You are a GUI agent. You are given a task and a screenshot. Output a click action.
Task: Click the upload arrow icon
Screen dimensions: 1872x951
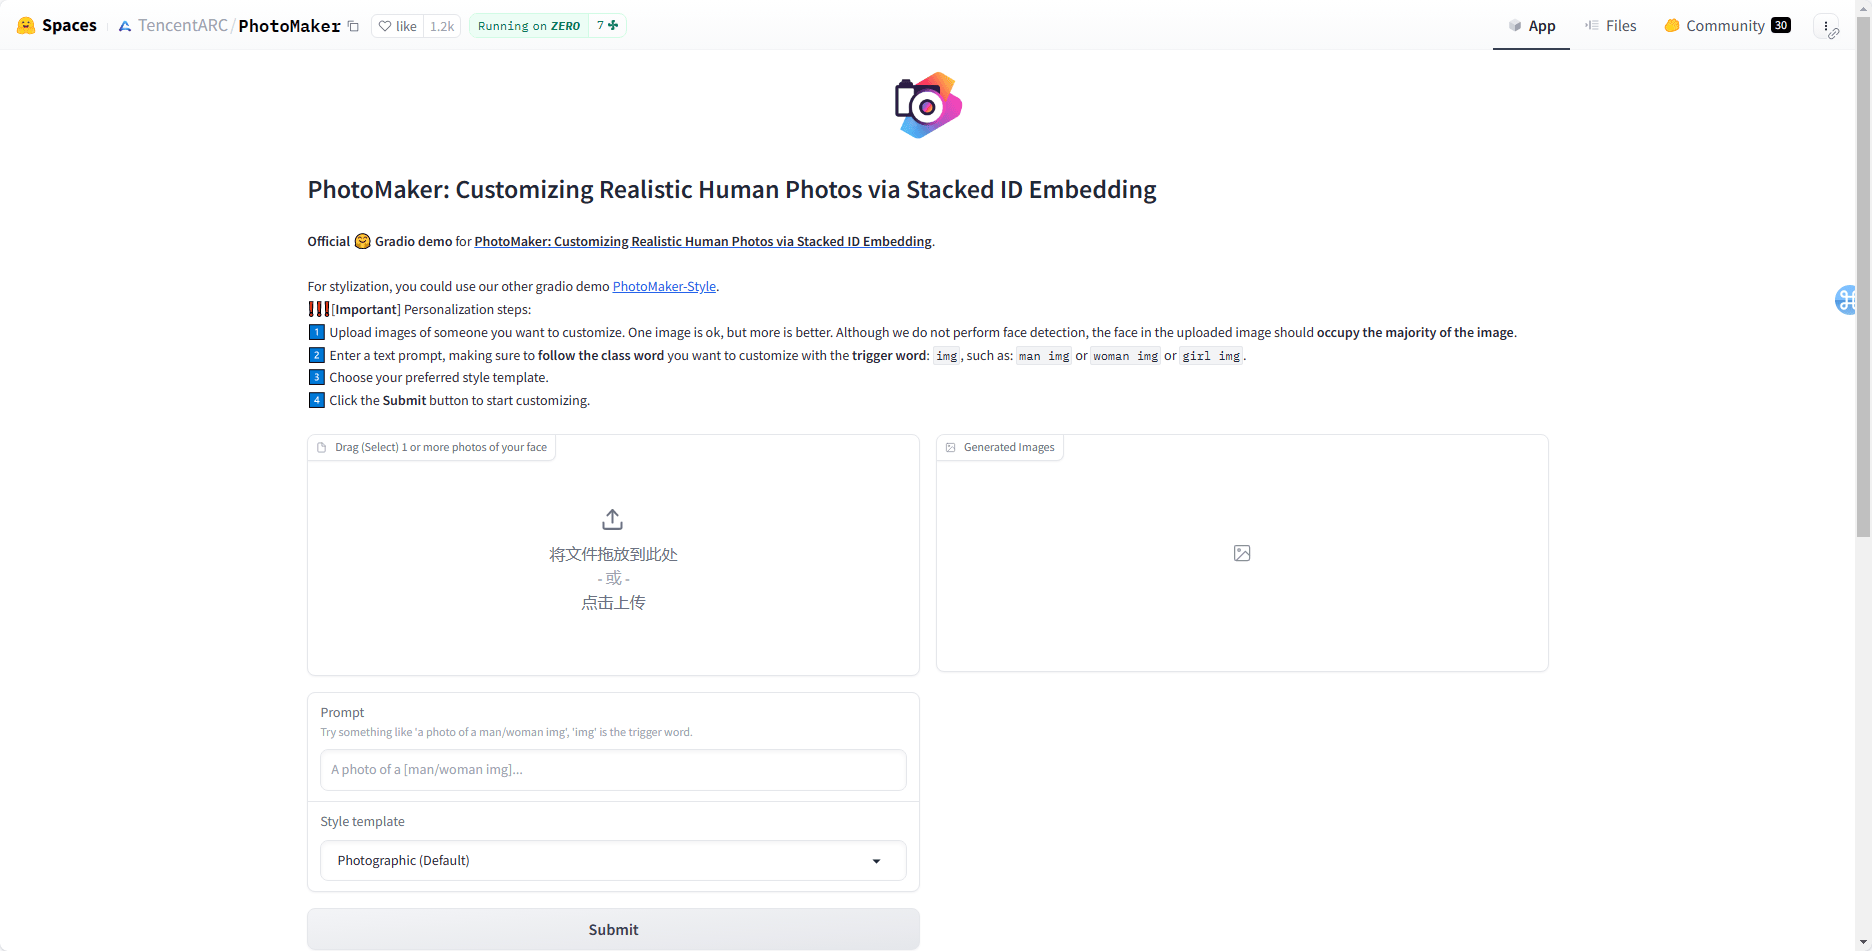(x=613, y=520)
